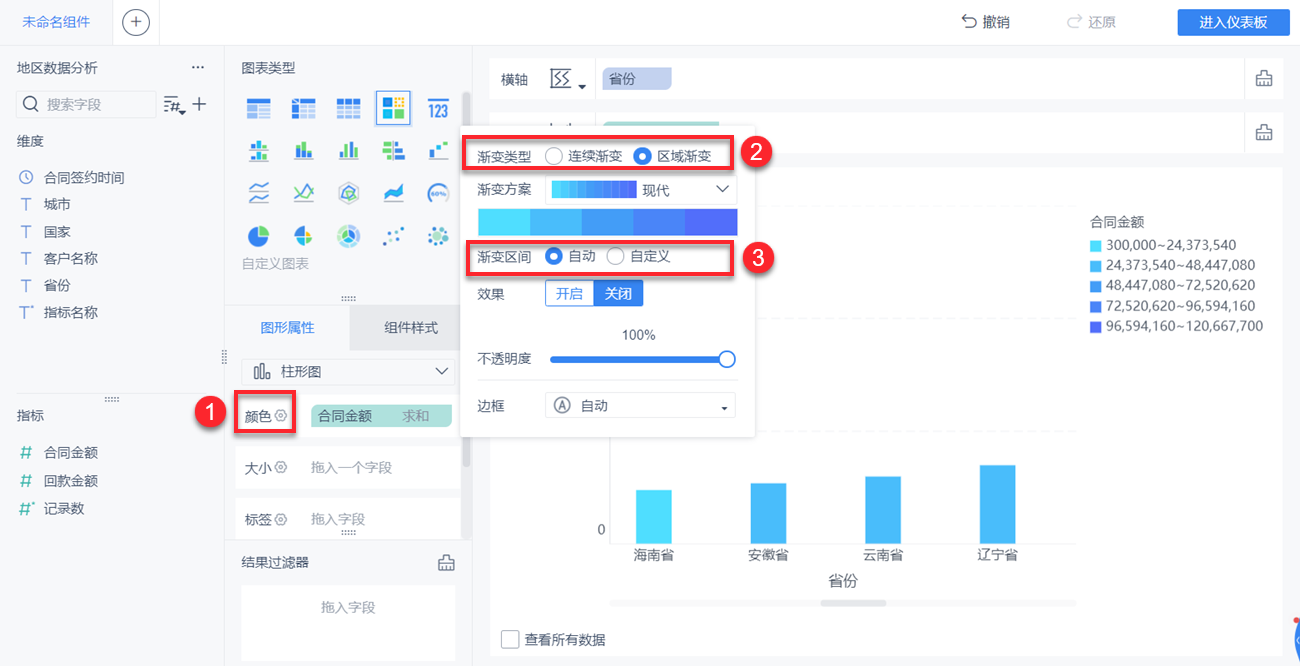Select the detail table chart type icon
Screen dimensions: 1300x666
pos(348,107)
